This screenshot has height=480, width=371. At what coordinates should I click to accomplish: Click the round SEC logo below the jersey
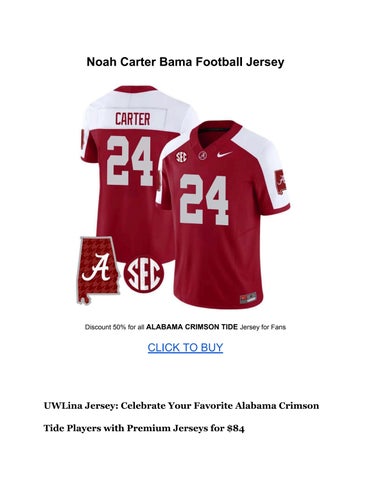144,275
